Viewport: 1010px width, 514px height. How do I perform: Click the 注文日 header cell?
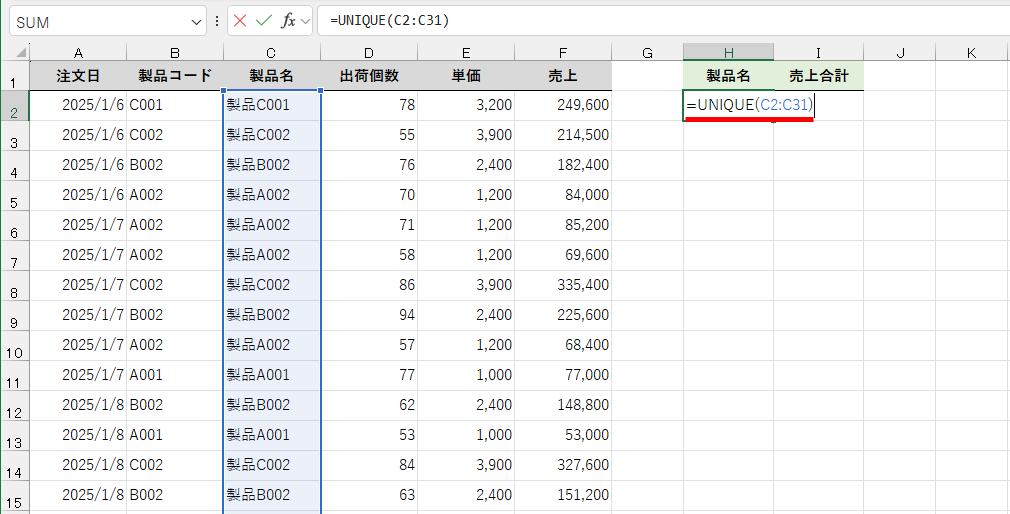coord(78,76)
